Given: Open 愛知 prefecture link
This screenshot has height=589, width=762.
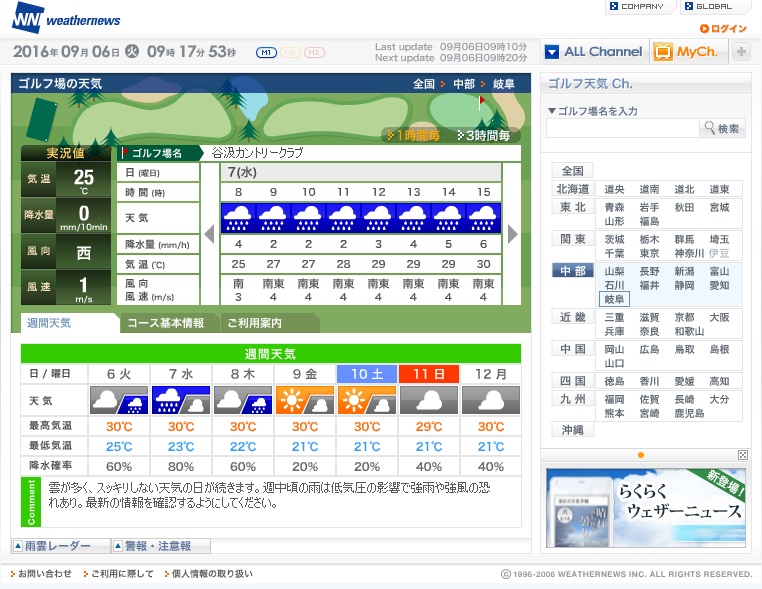Looking at the screenshot, I should tap(719, 285).
